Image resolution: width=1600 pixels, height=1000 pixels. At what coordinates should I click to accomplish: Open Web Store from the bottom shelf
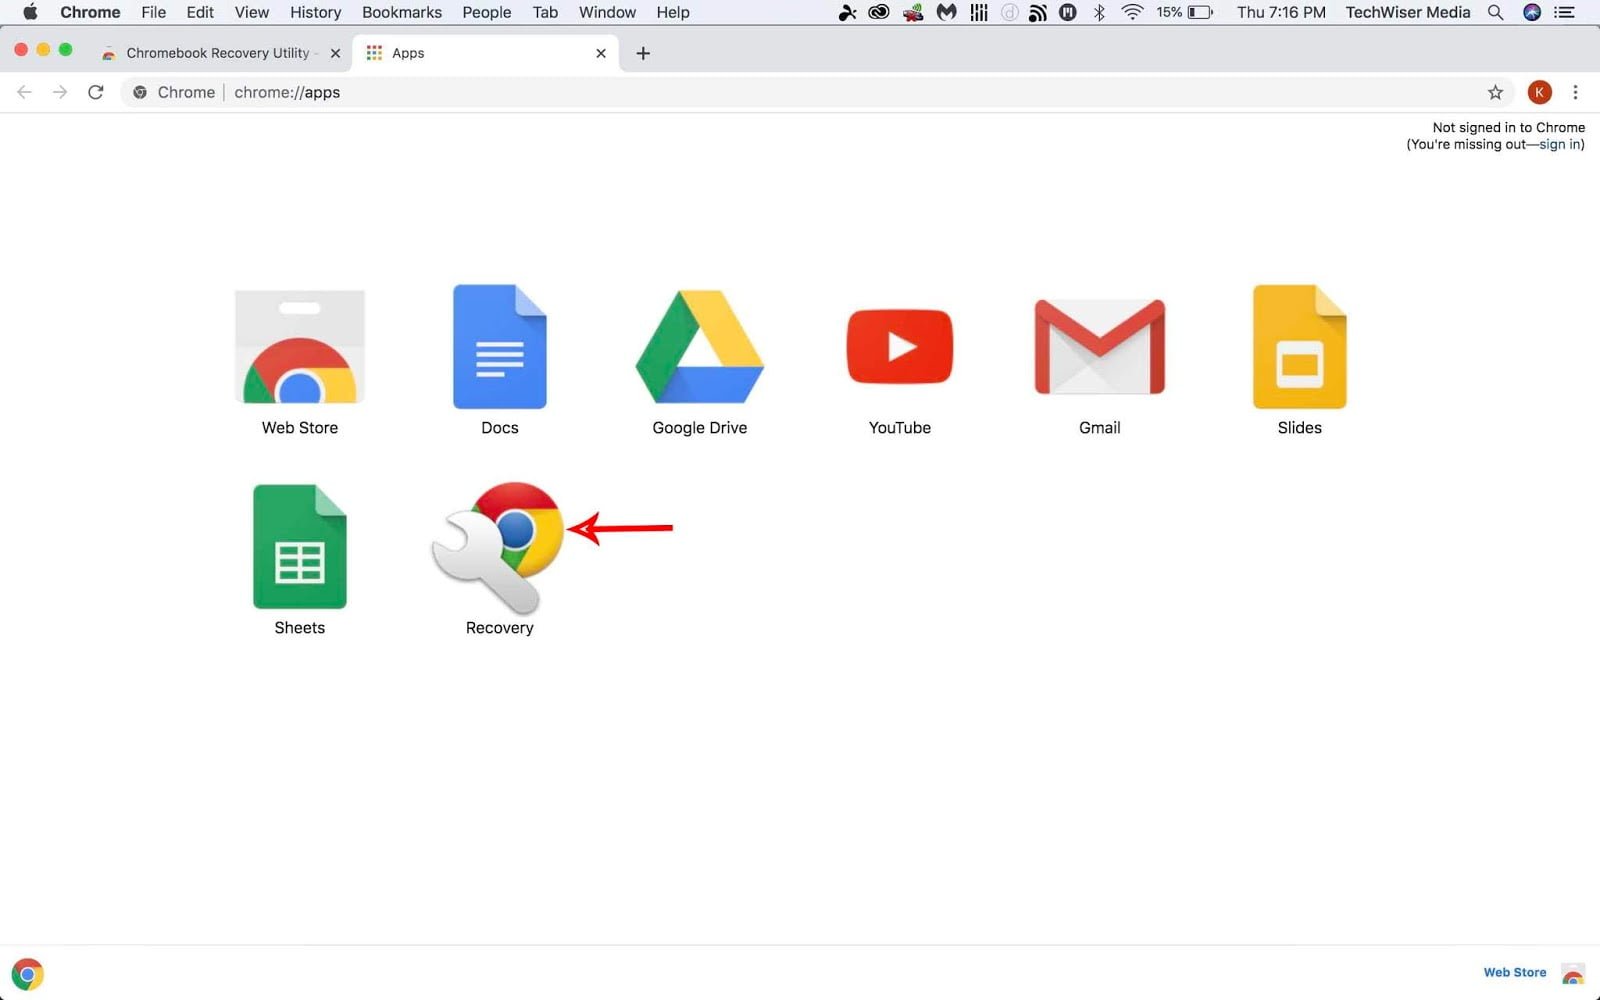[1513, 971]
